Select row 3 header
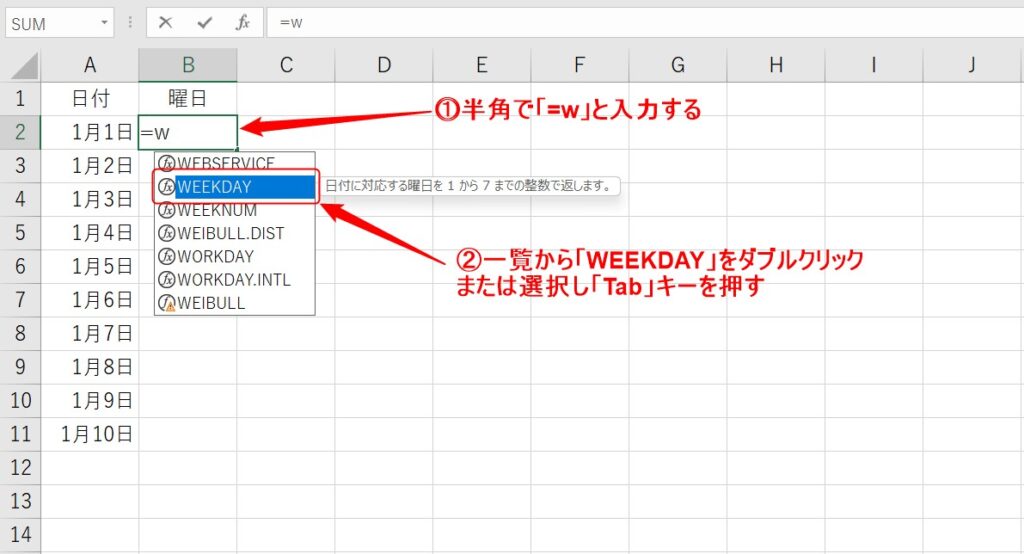The image size is (1024, 554). (20, 166)
